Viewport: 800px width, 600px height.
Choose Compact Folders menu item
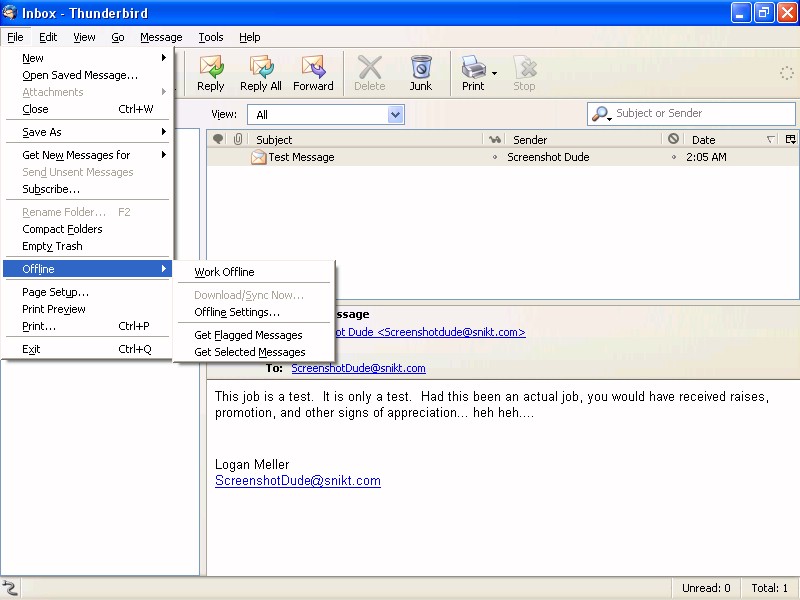(88, 229)
